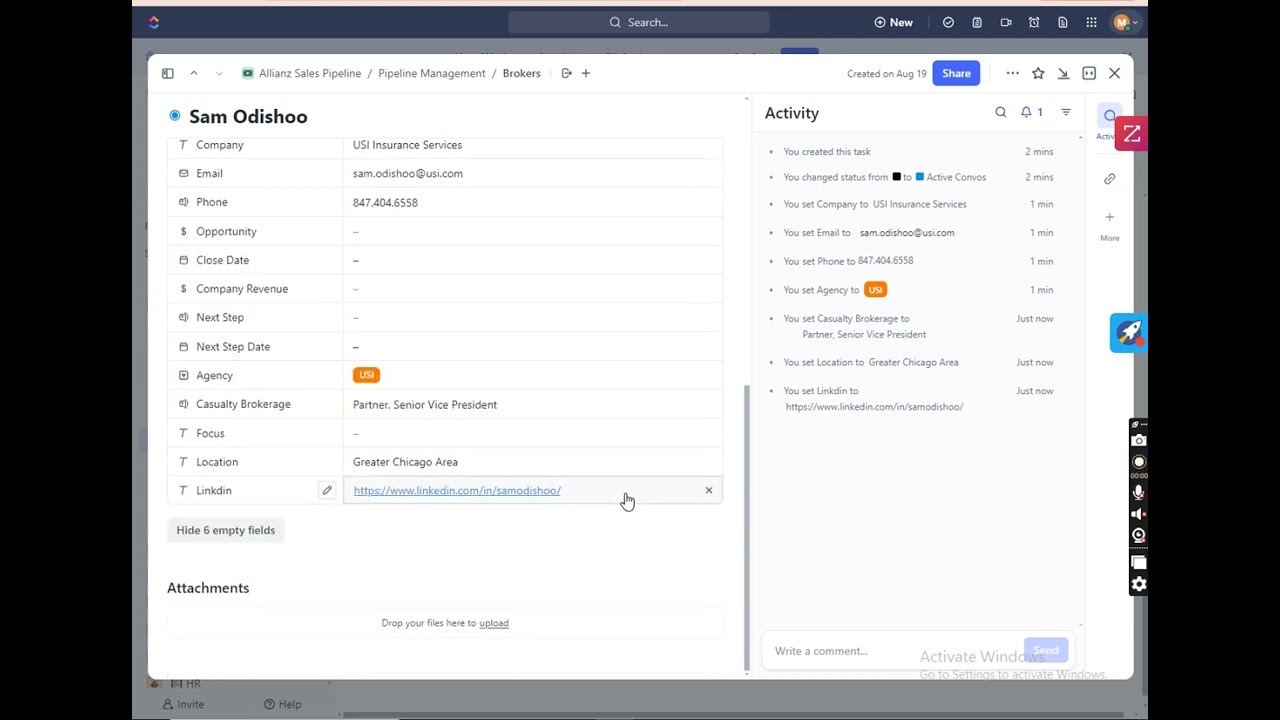The image size is (1280, 720).
Task: Click the USI Insurance Services company value
Action: point(407,145)
